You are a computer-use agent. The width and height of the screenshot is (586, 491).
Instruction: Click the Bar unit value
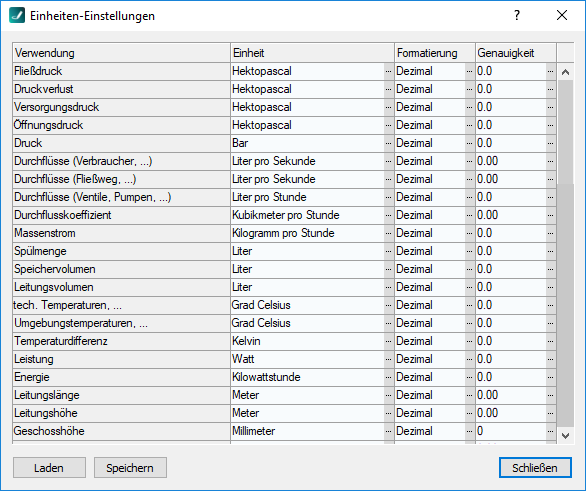pos(240,143)
